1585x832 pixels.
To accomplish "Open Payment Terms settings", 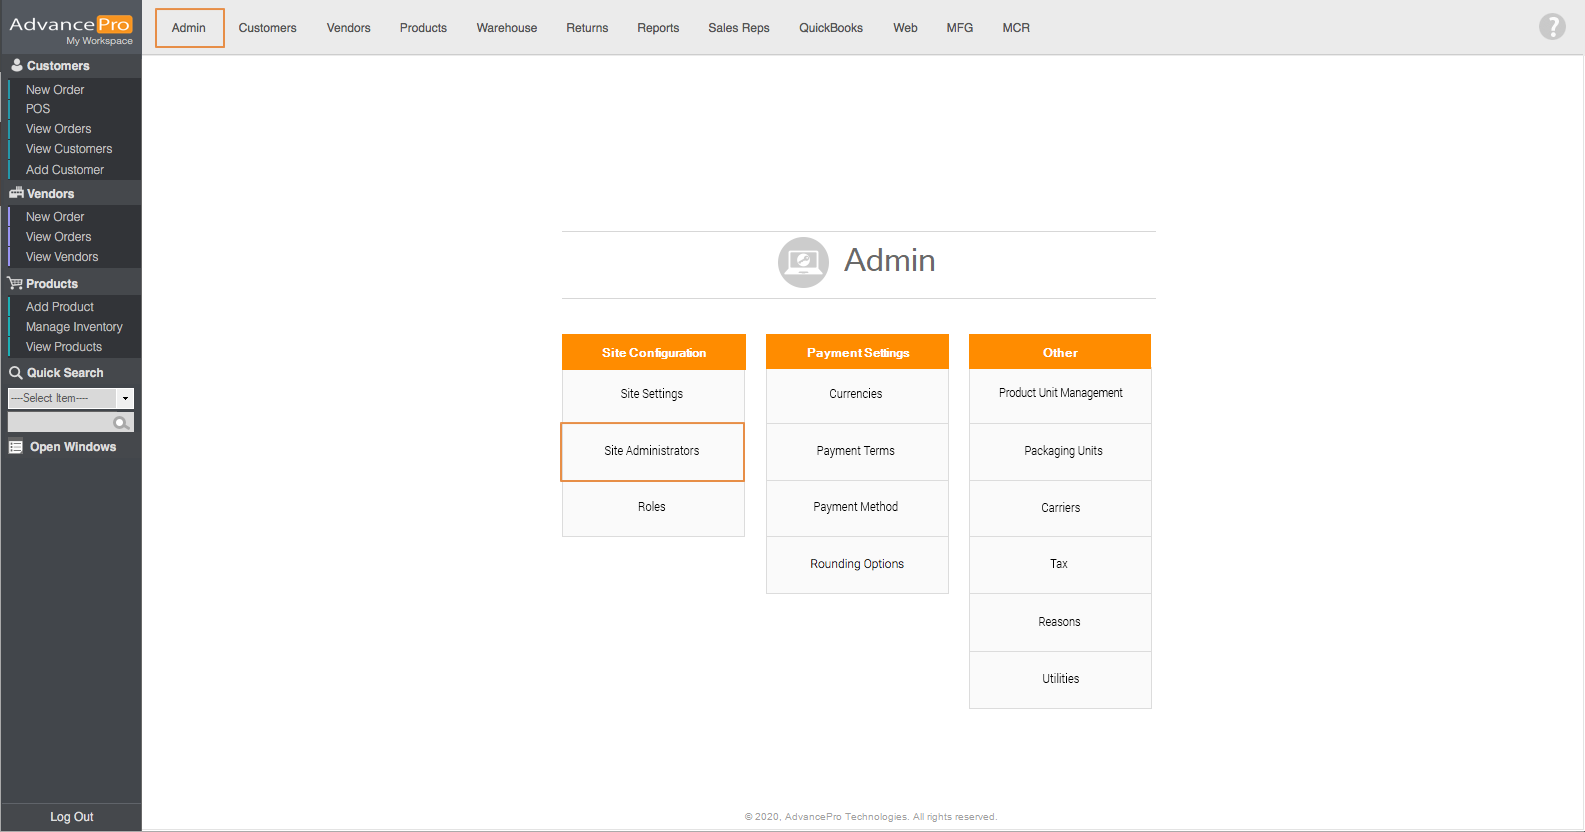I will click(856, 451).
